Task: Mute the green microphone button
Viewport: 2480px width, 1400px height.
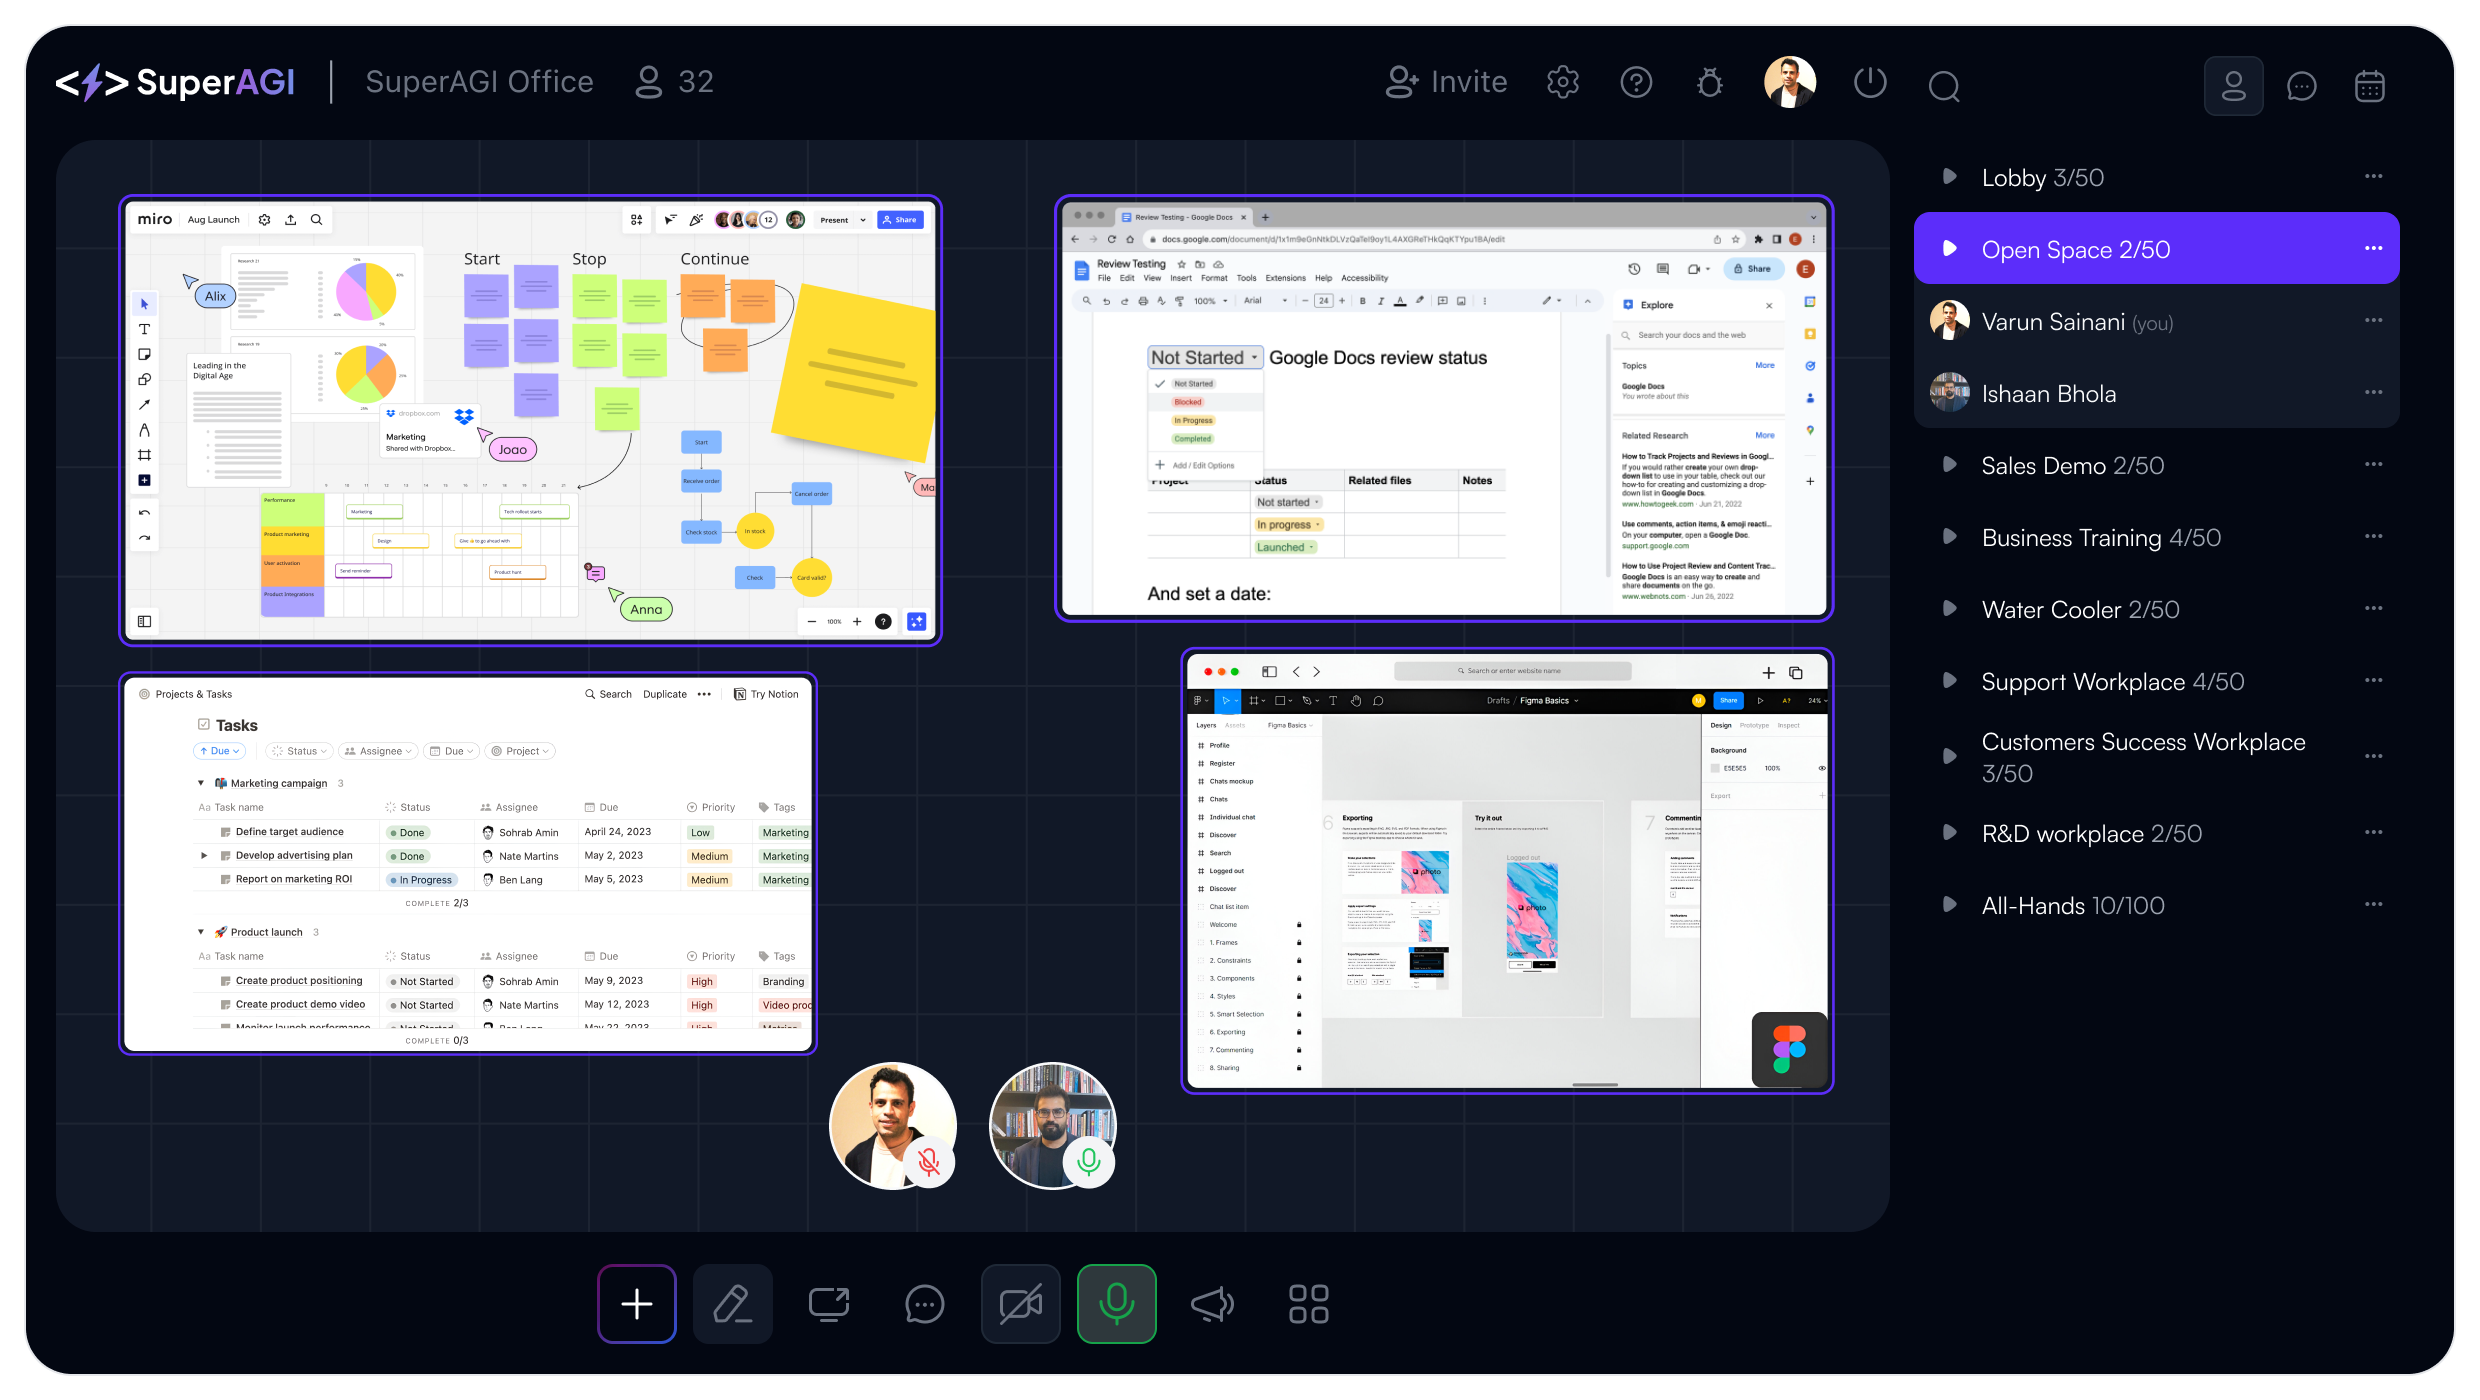Action: click(1117, 1304)
